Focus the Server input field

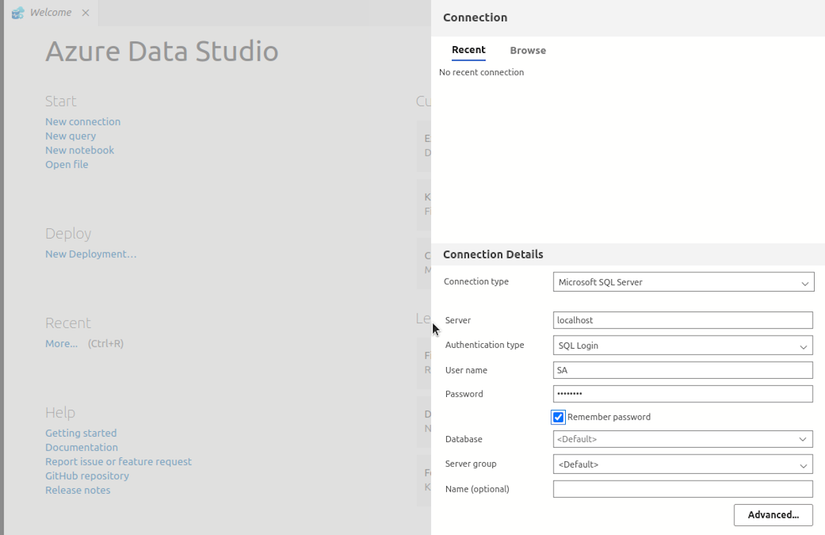point(683,321)
